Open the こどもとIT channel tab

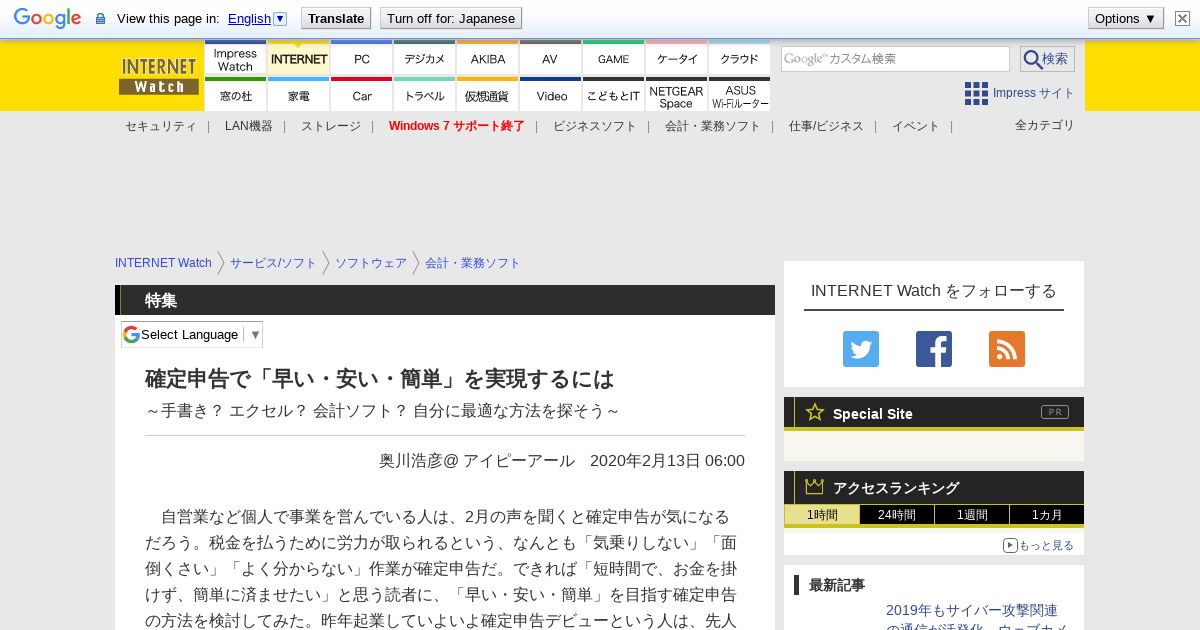(x=614, y=95)
